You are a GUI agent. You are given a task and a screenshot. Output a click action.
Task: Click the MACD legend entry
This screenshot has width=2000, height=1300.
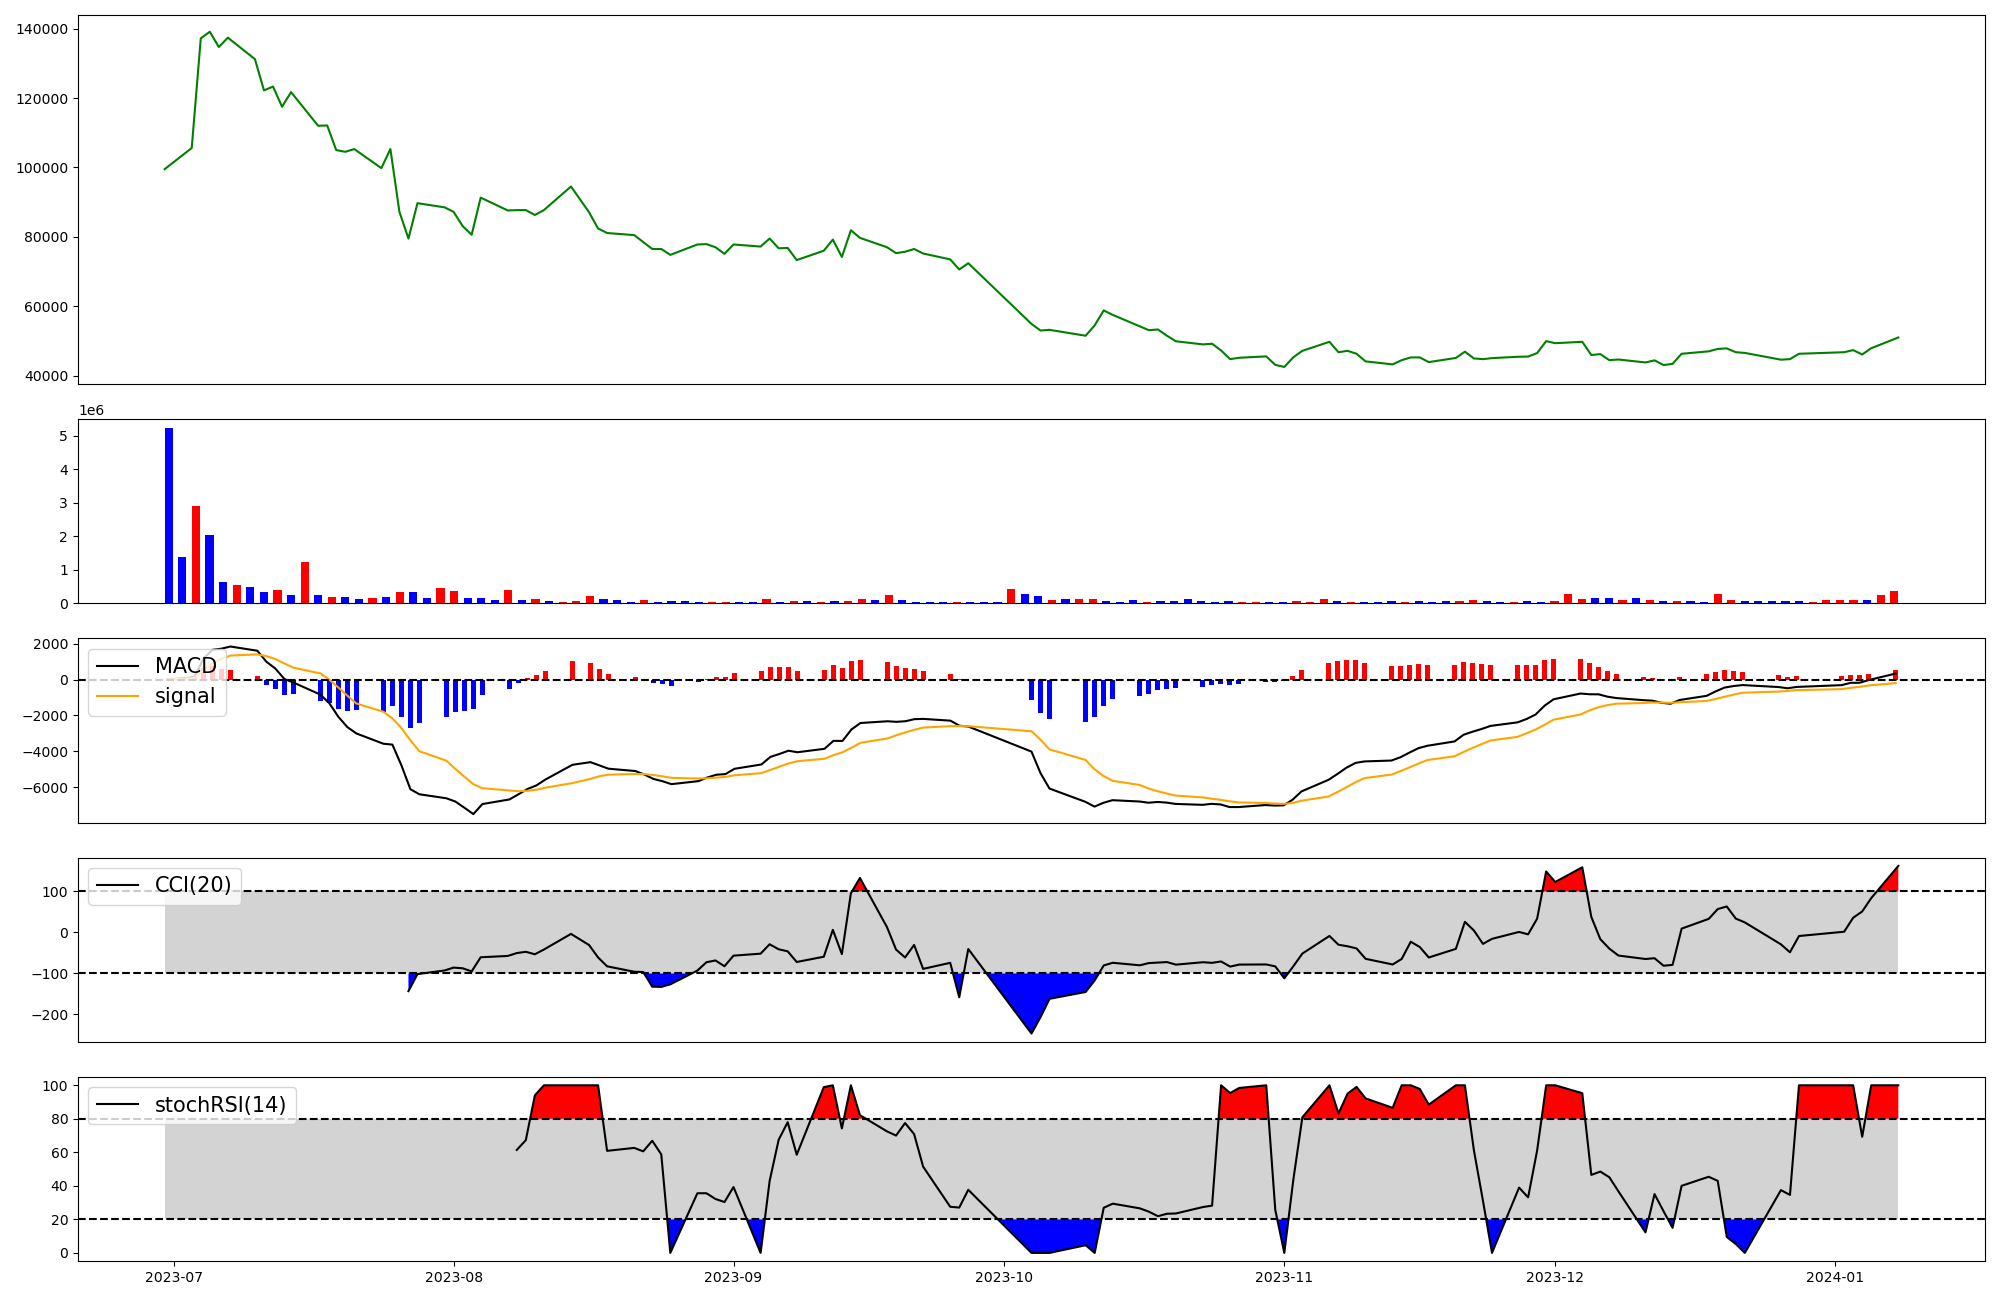[185, 666]
